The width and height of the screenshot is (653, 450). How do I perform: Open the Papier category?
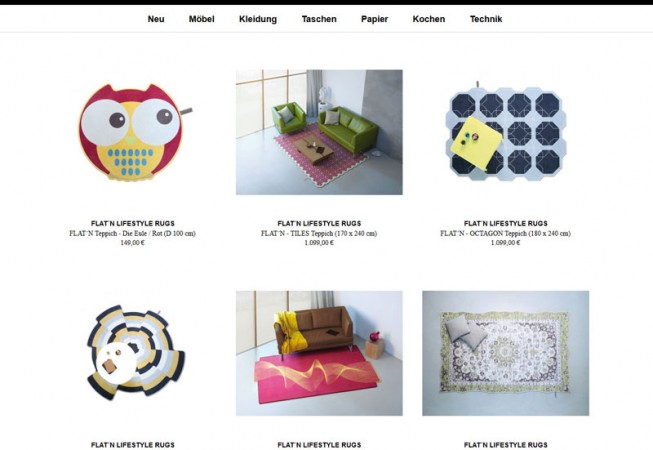(x=374, y=19)
